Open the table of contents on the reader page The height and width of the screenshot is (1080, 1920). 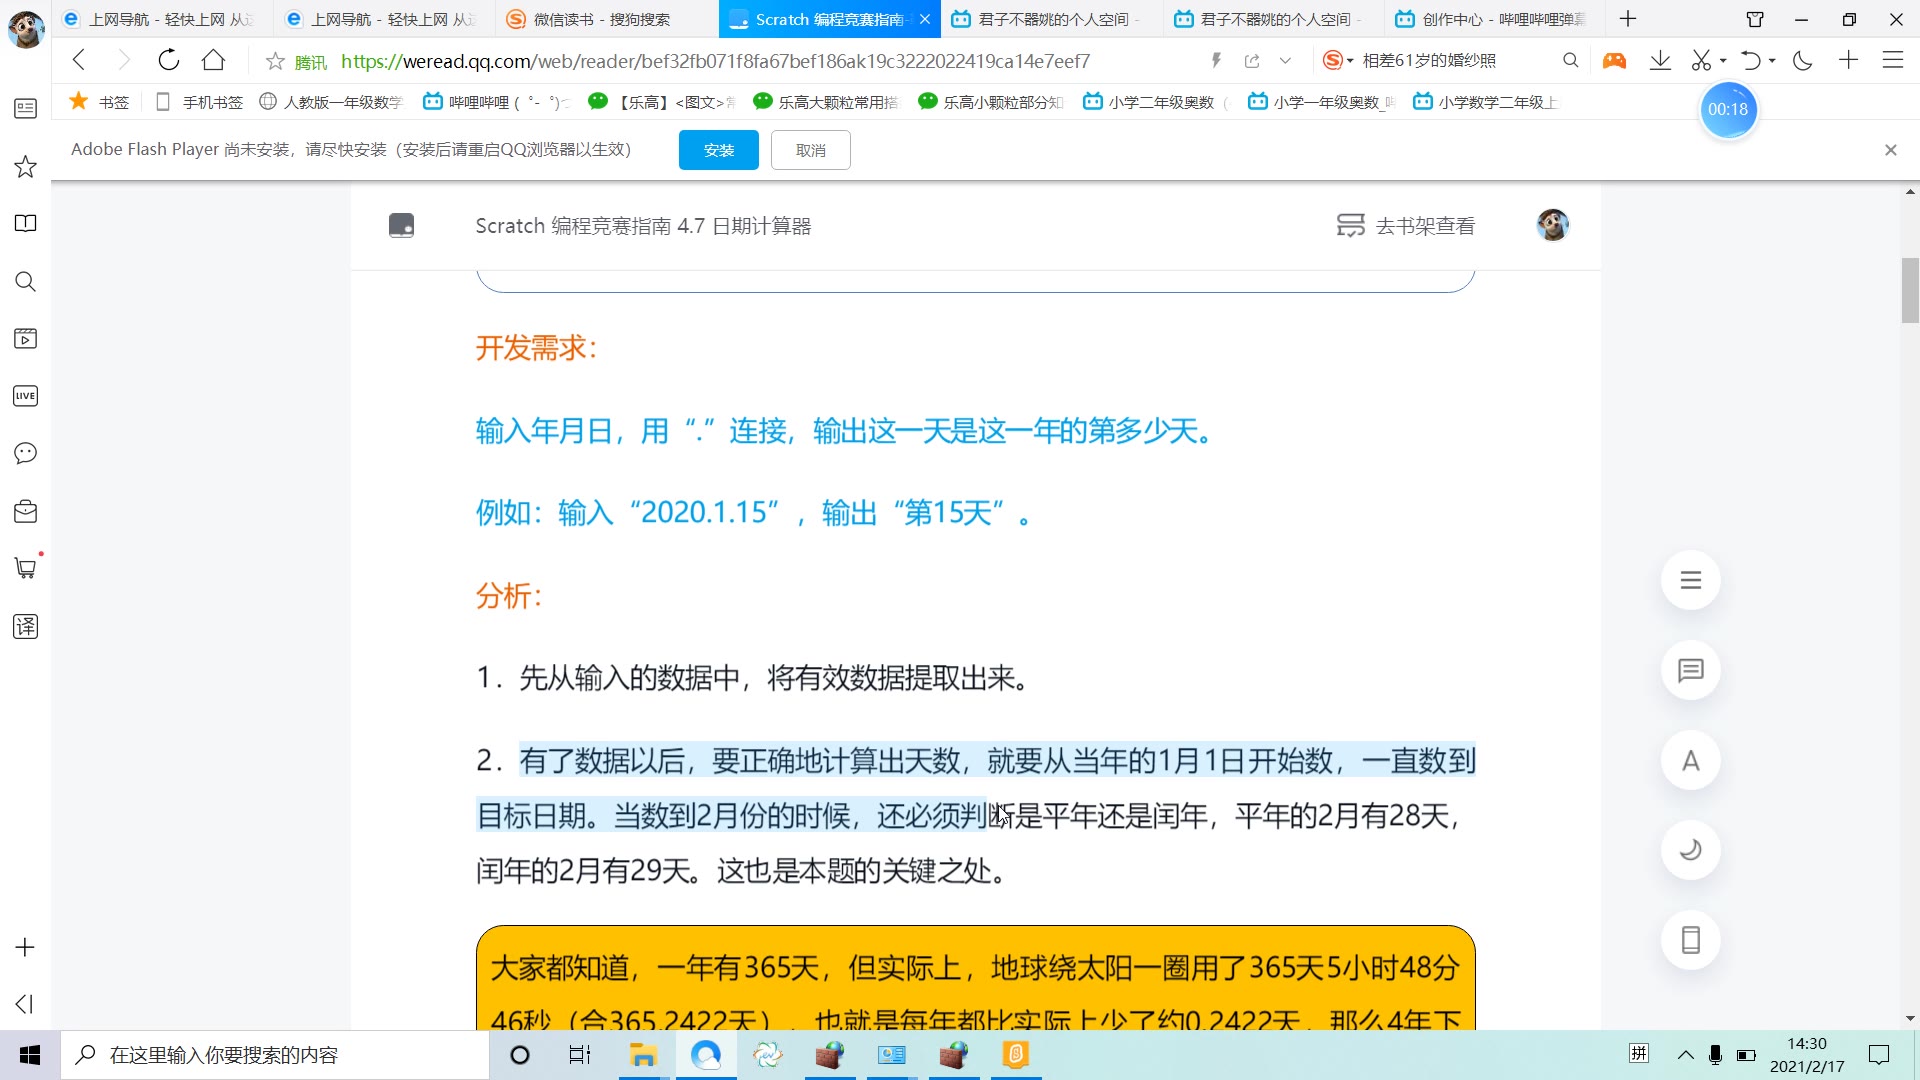point(1690,580)
